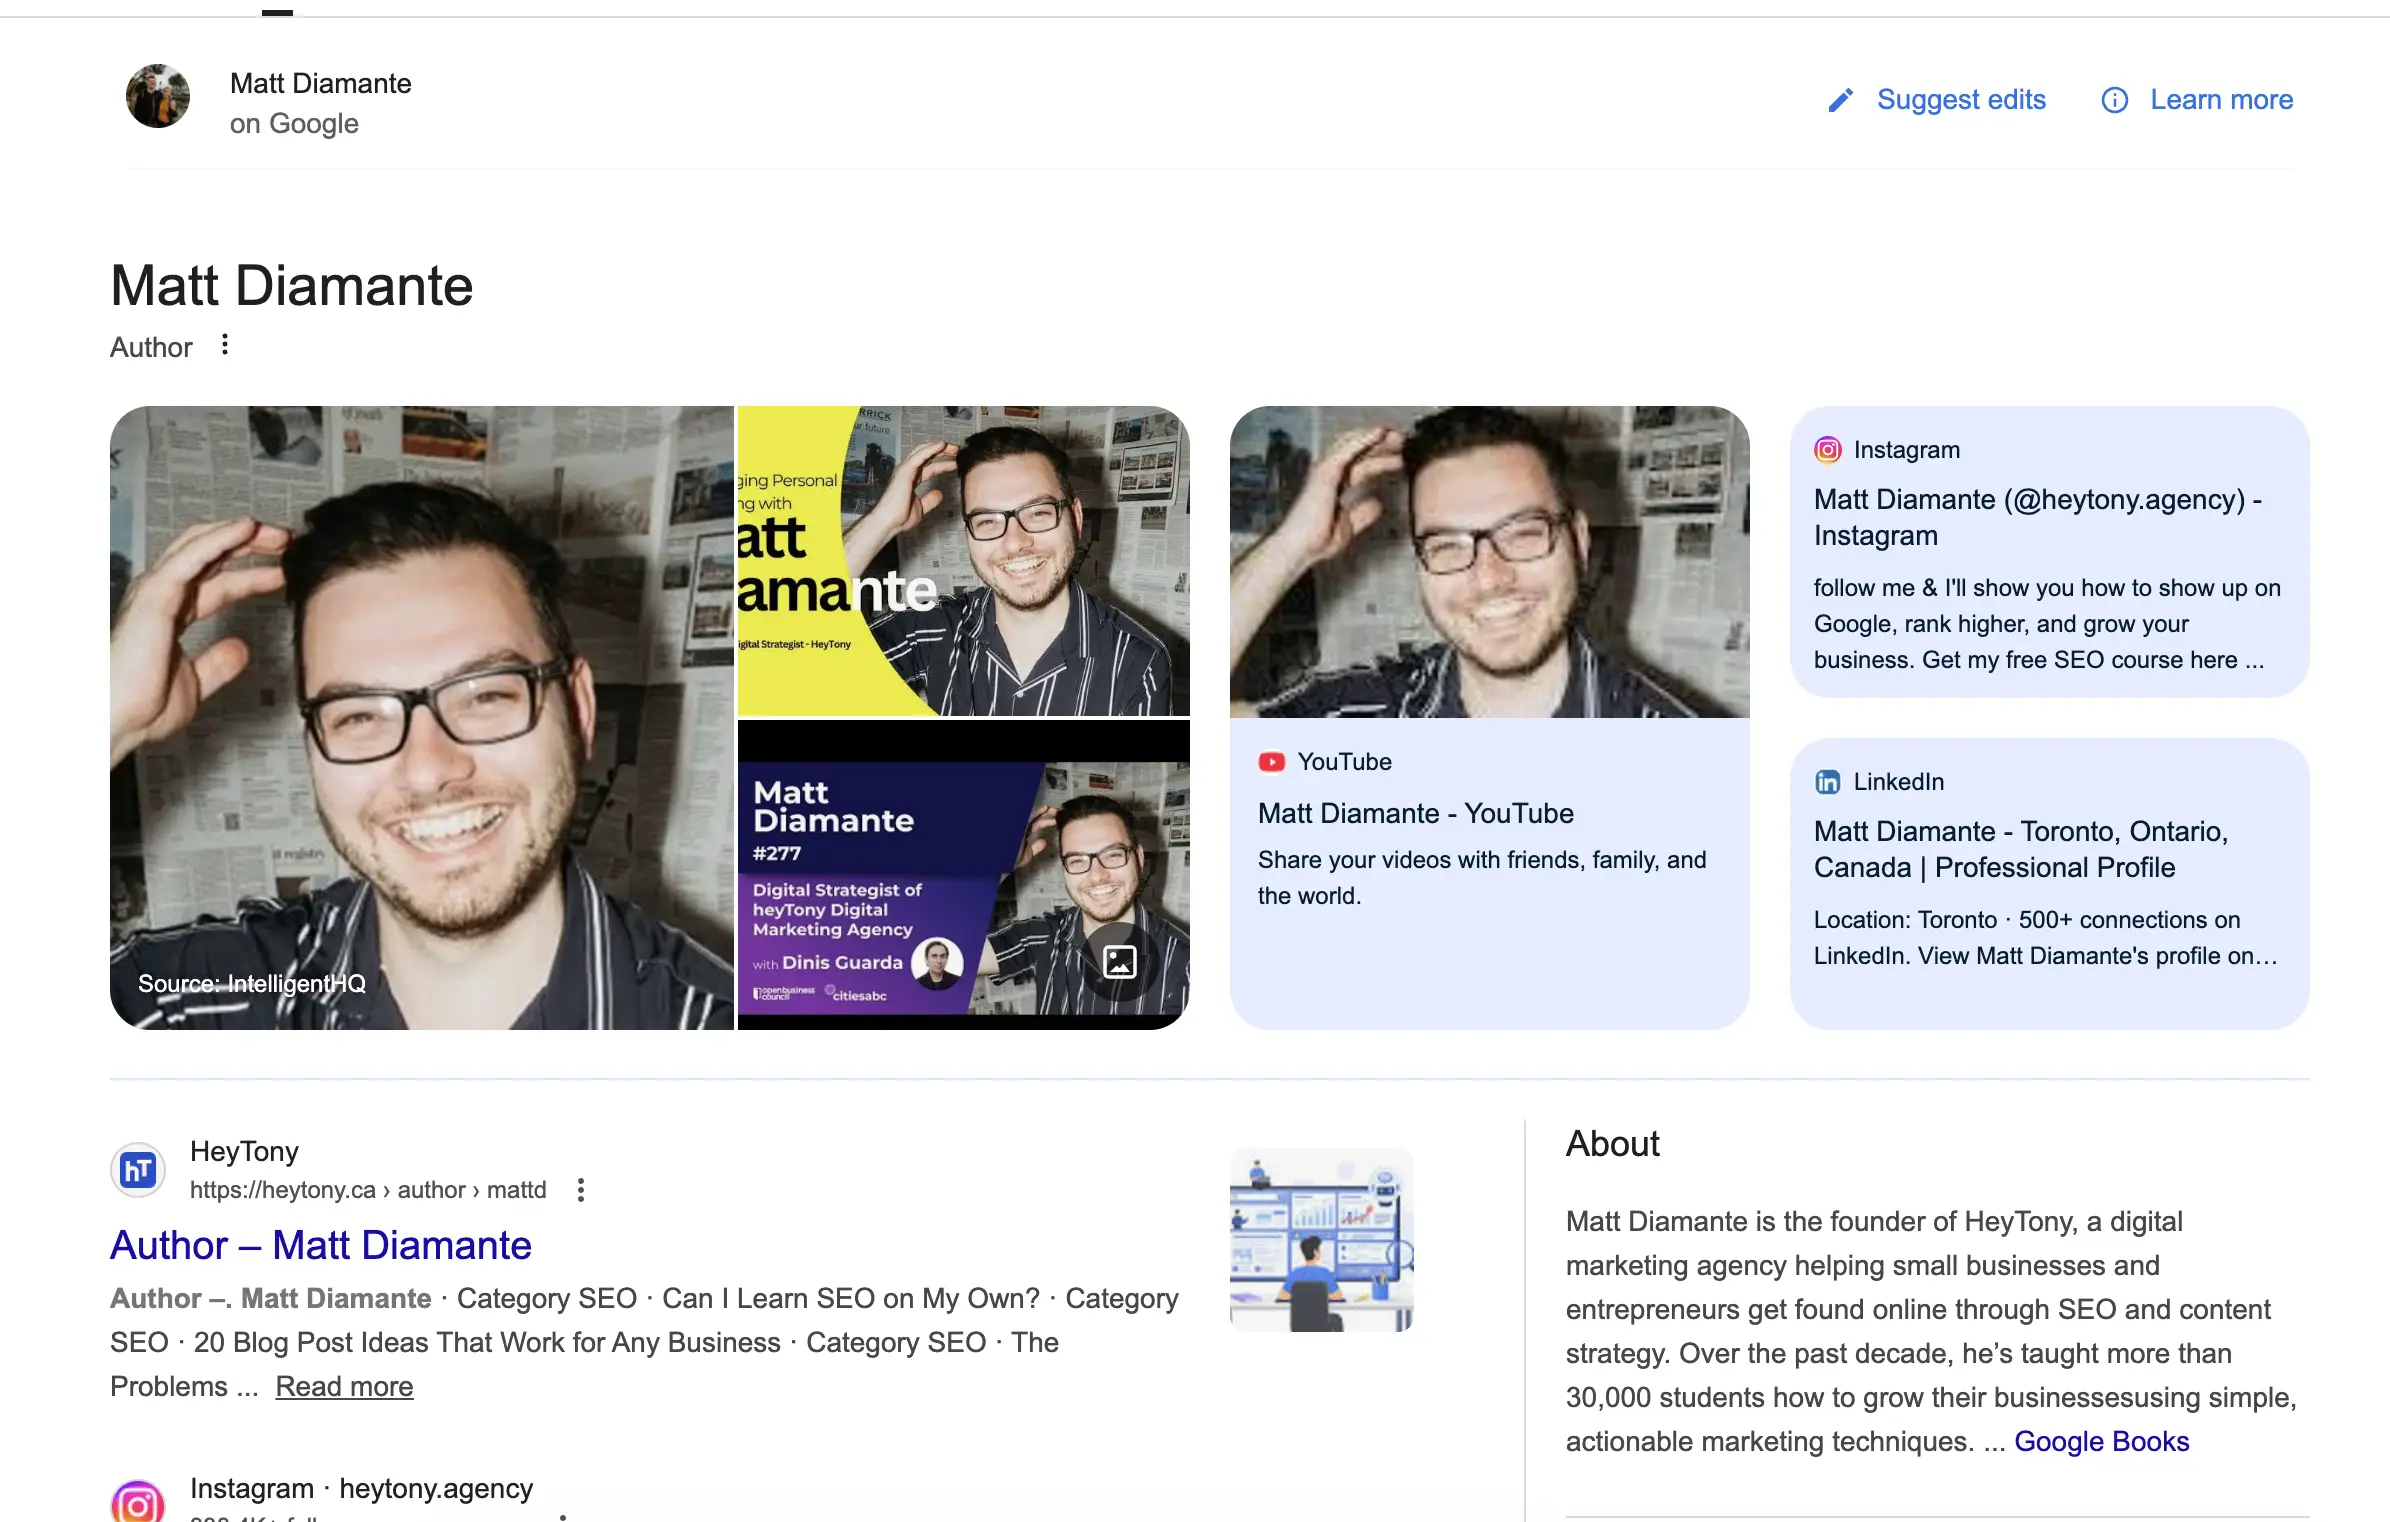Viewport: 2390px width, 1522px height.
Task: Click the Suggest edits button
Action: point(1960,100)
